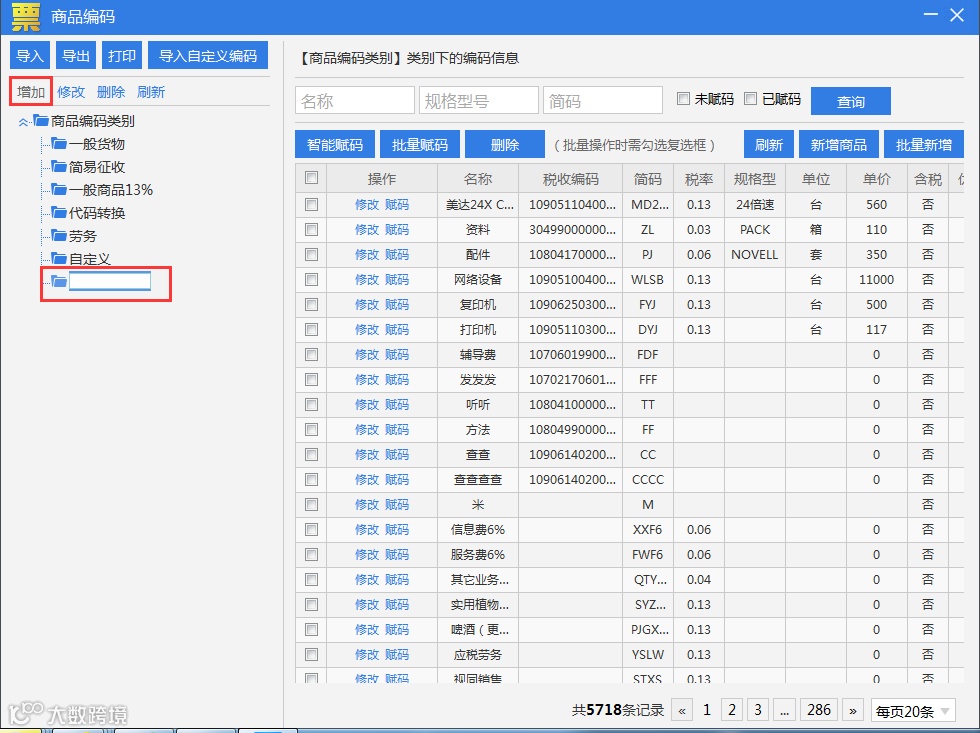The image size is (980, 733).
Task: Select the 劳务 folder icon
Action: point(59,236)
